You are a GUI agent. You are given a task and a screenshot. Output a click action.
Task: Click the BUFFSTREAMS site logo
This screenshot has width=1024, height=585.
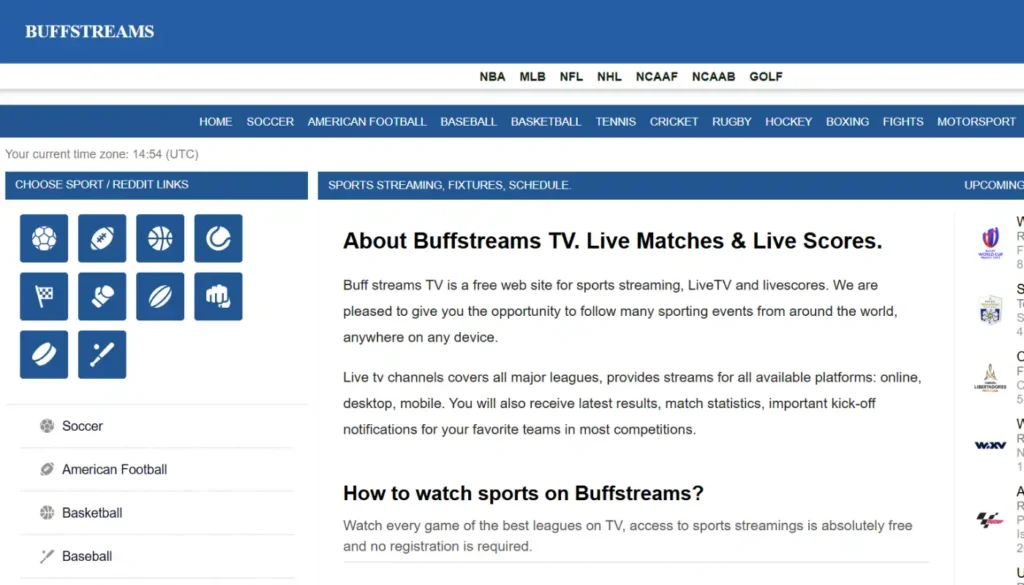tap(89, 31)
